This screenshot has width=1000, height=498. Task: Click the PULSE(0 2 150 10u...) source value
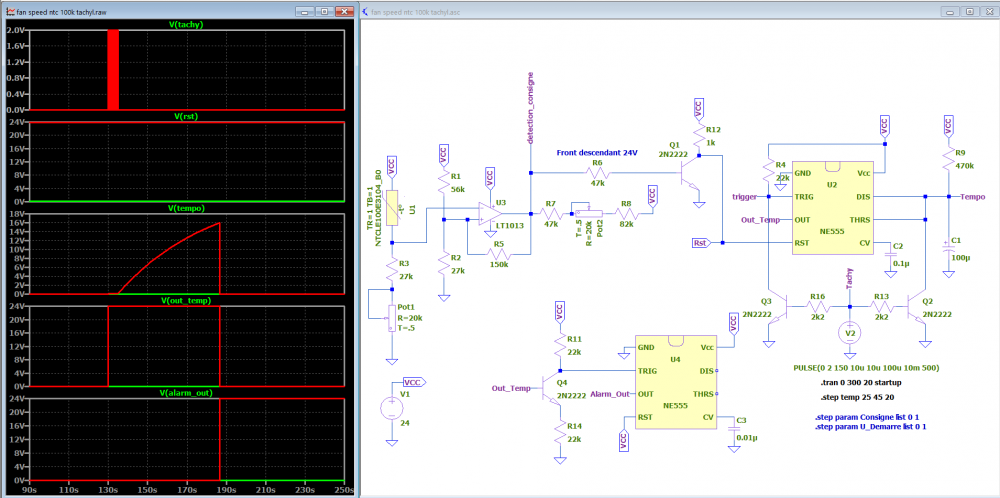(865, 369)
